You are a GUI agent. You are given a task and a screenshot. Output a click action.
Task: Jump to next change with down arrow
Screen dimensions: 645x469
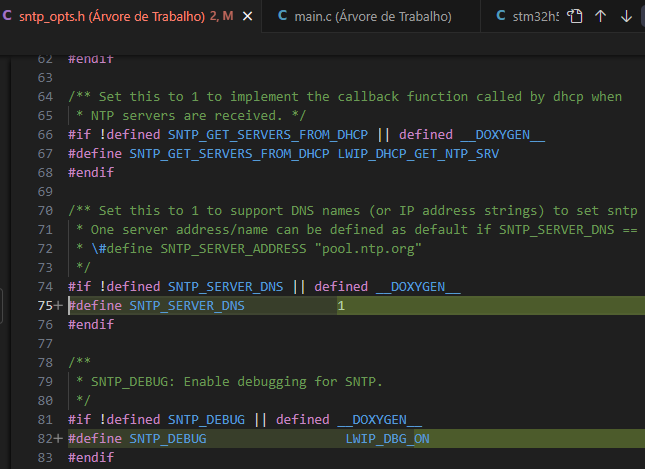click(625, 17)
